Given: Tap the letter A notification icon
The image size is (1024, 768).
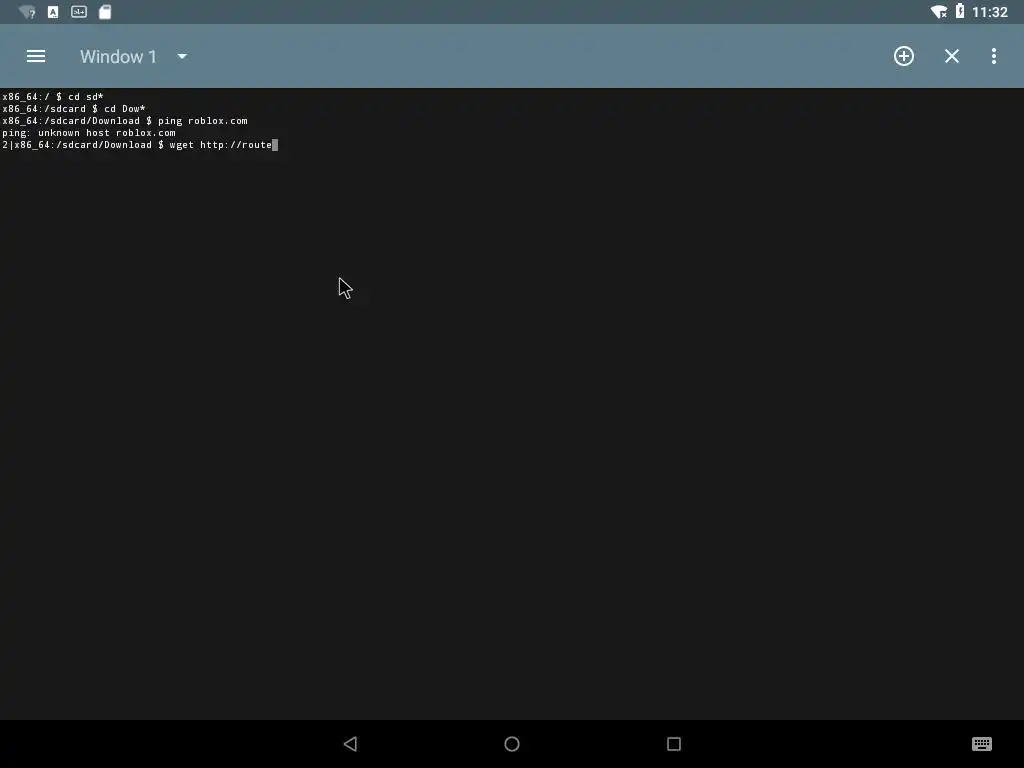Looking at the screenshot, I should click(53, 12).
